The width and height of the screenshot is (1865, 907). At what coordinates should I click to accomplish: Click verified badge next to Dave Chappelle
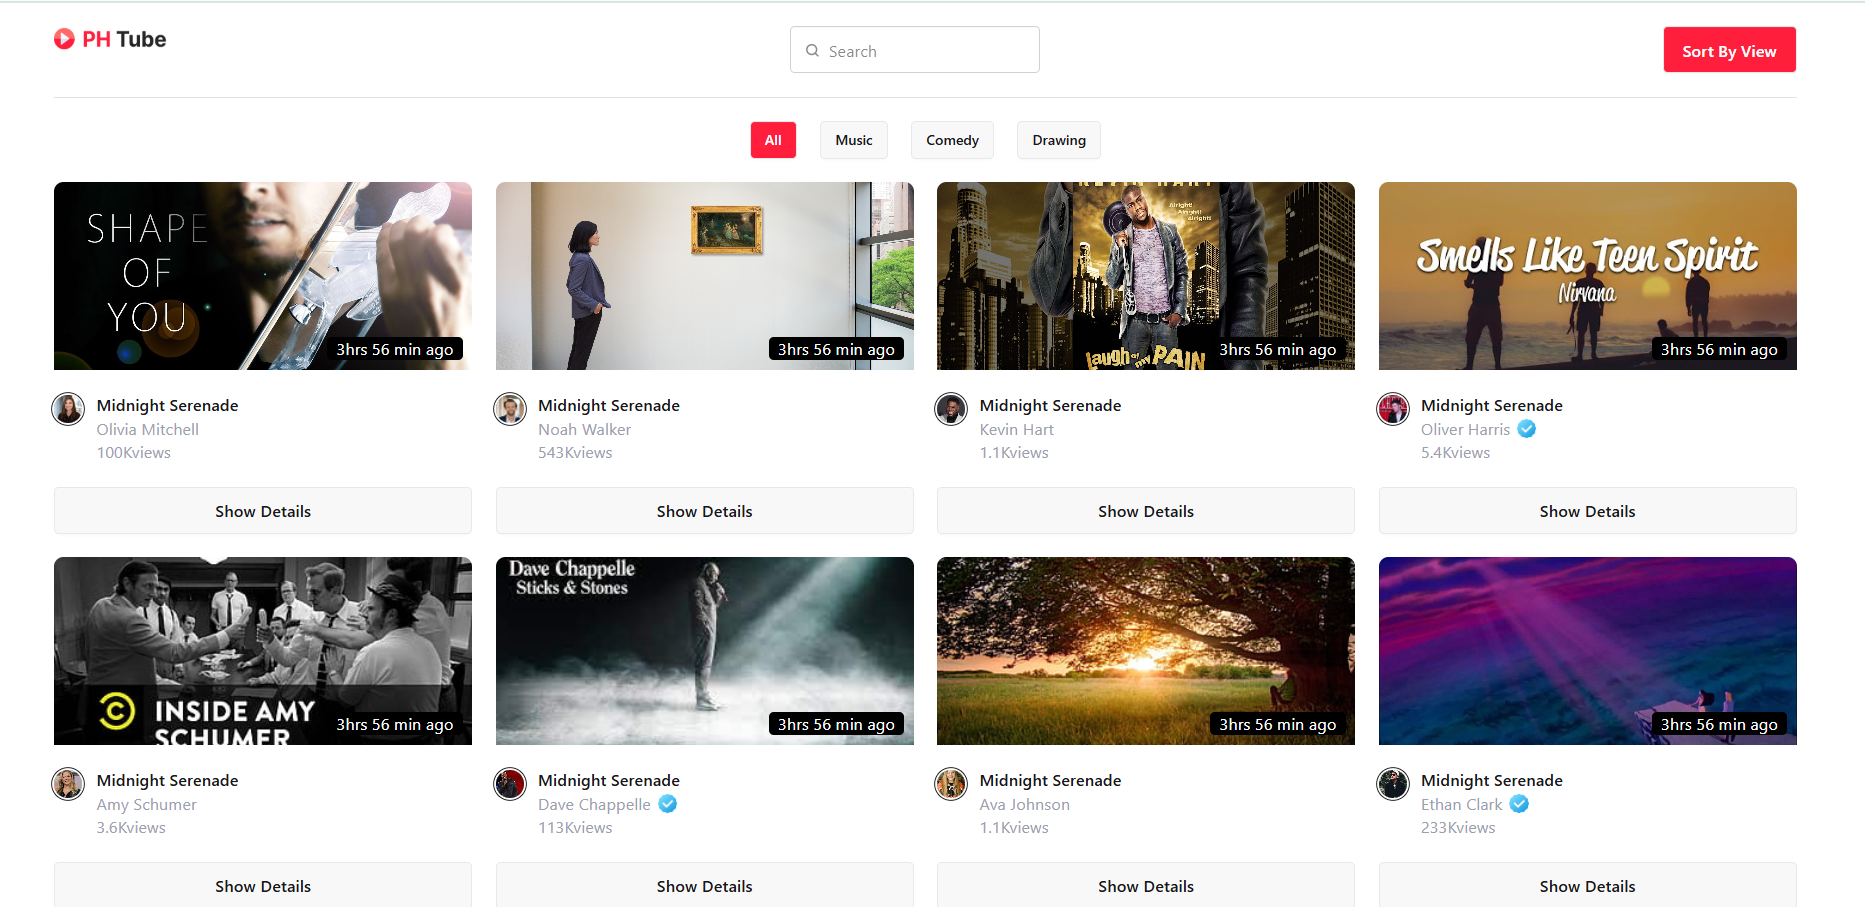coord(668,804)
